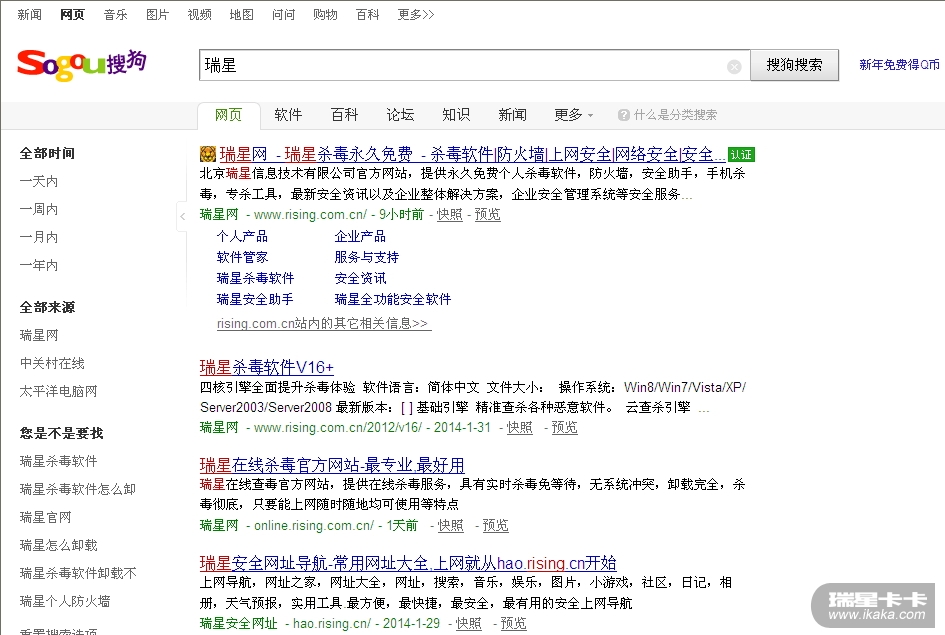This screenshot has width=945, height=635.
Task: Open the 瑞星在线杀毒官方网站 result title
Action: click(x=332, y=465)
